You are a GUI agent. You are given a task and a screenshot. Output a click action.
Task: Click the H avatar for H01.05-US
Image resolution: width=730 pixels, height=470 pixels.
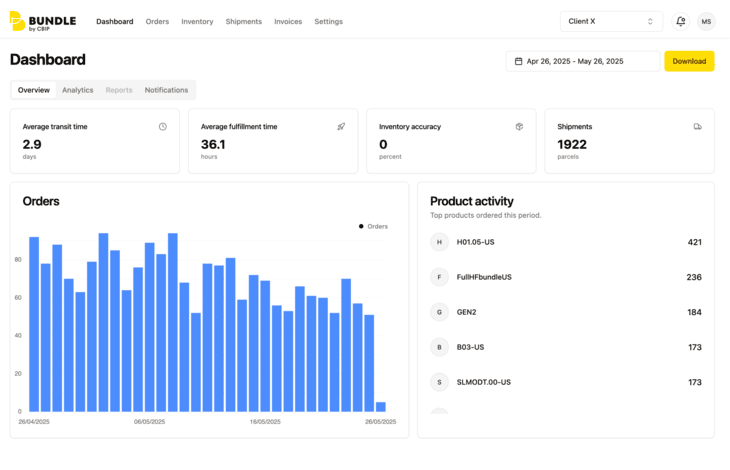(439, 242)
